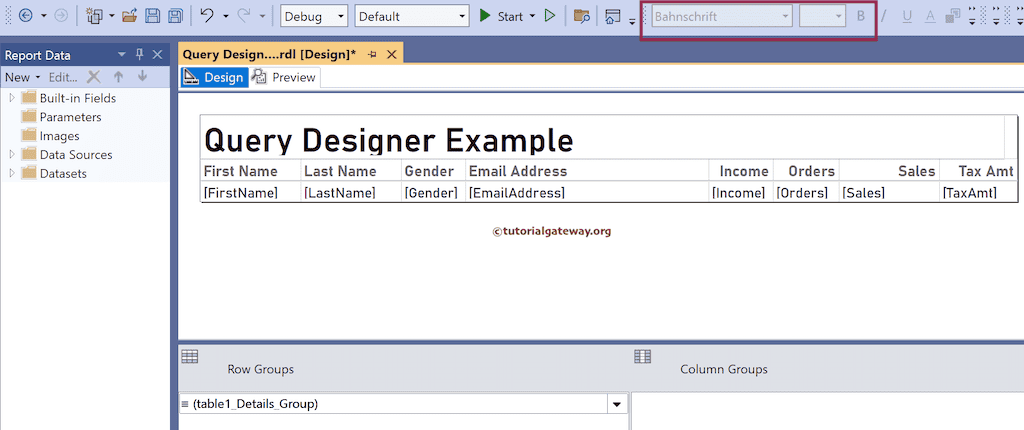Click Edit... in Report Data toolbar

(63, 77)
